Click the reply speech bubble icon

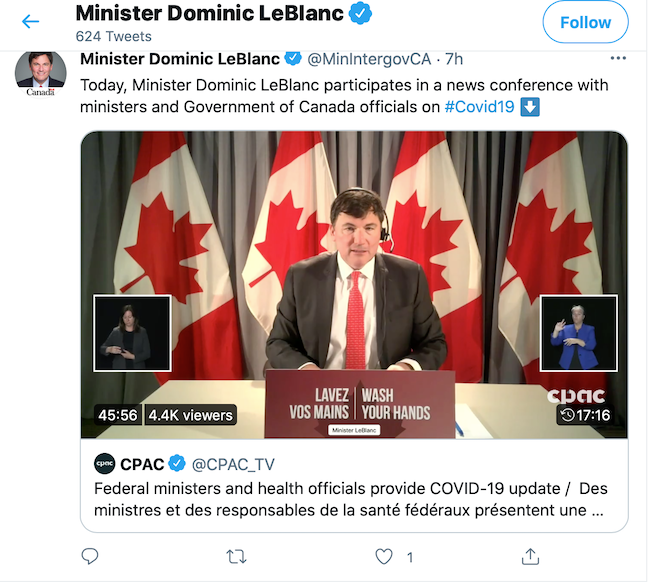pos(90,556)
